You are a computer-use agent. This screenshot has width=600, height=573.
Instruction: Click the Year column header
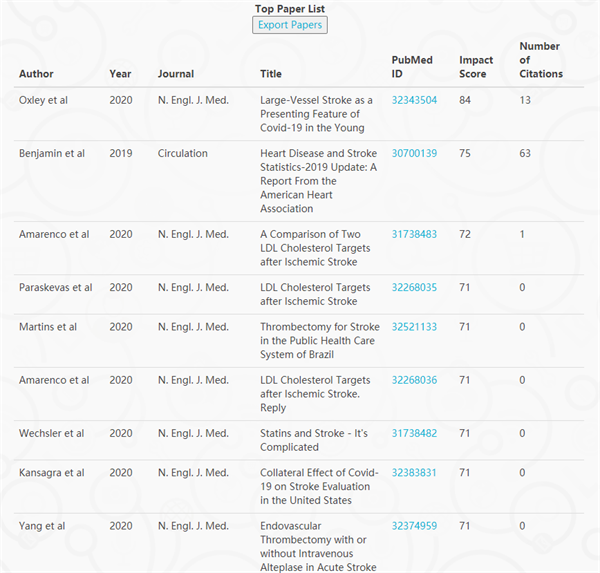(x=120, y=74)
